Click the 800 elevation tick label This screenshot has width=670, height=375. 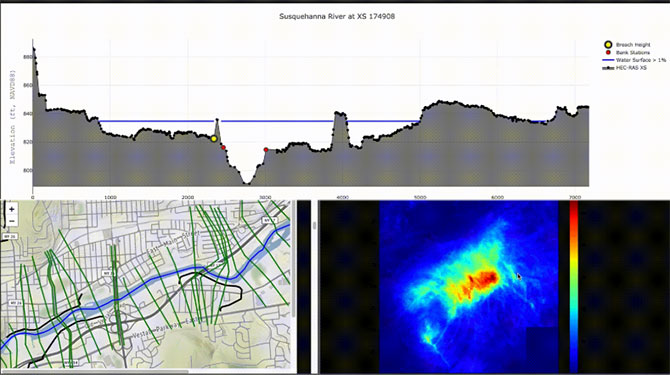pyautogui.click(x=27, y=170)
